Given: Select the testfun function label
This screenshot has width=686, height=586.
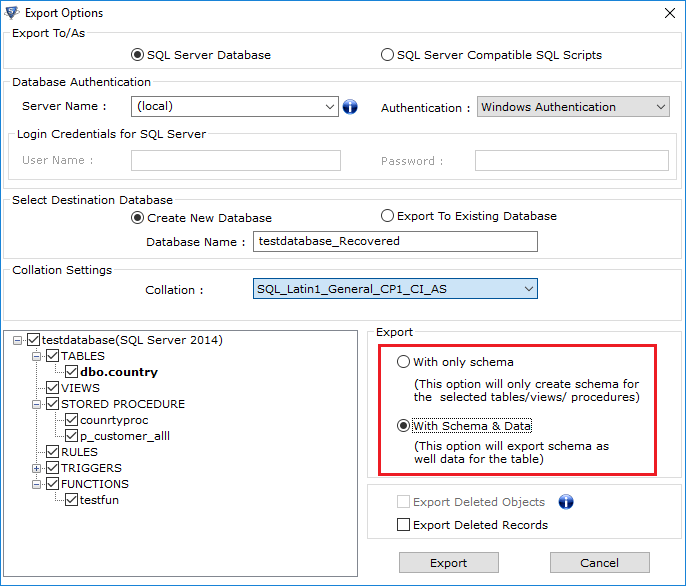Looking at the screenshot, I should click(x=99, y=500).
